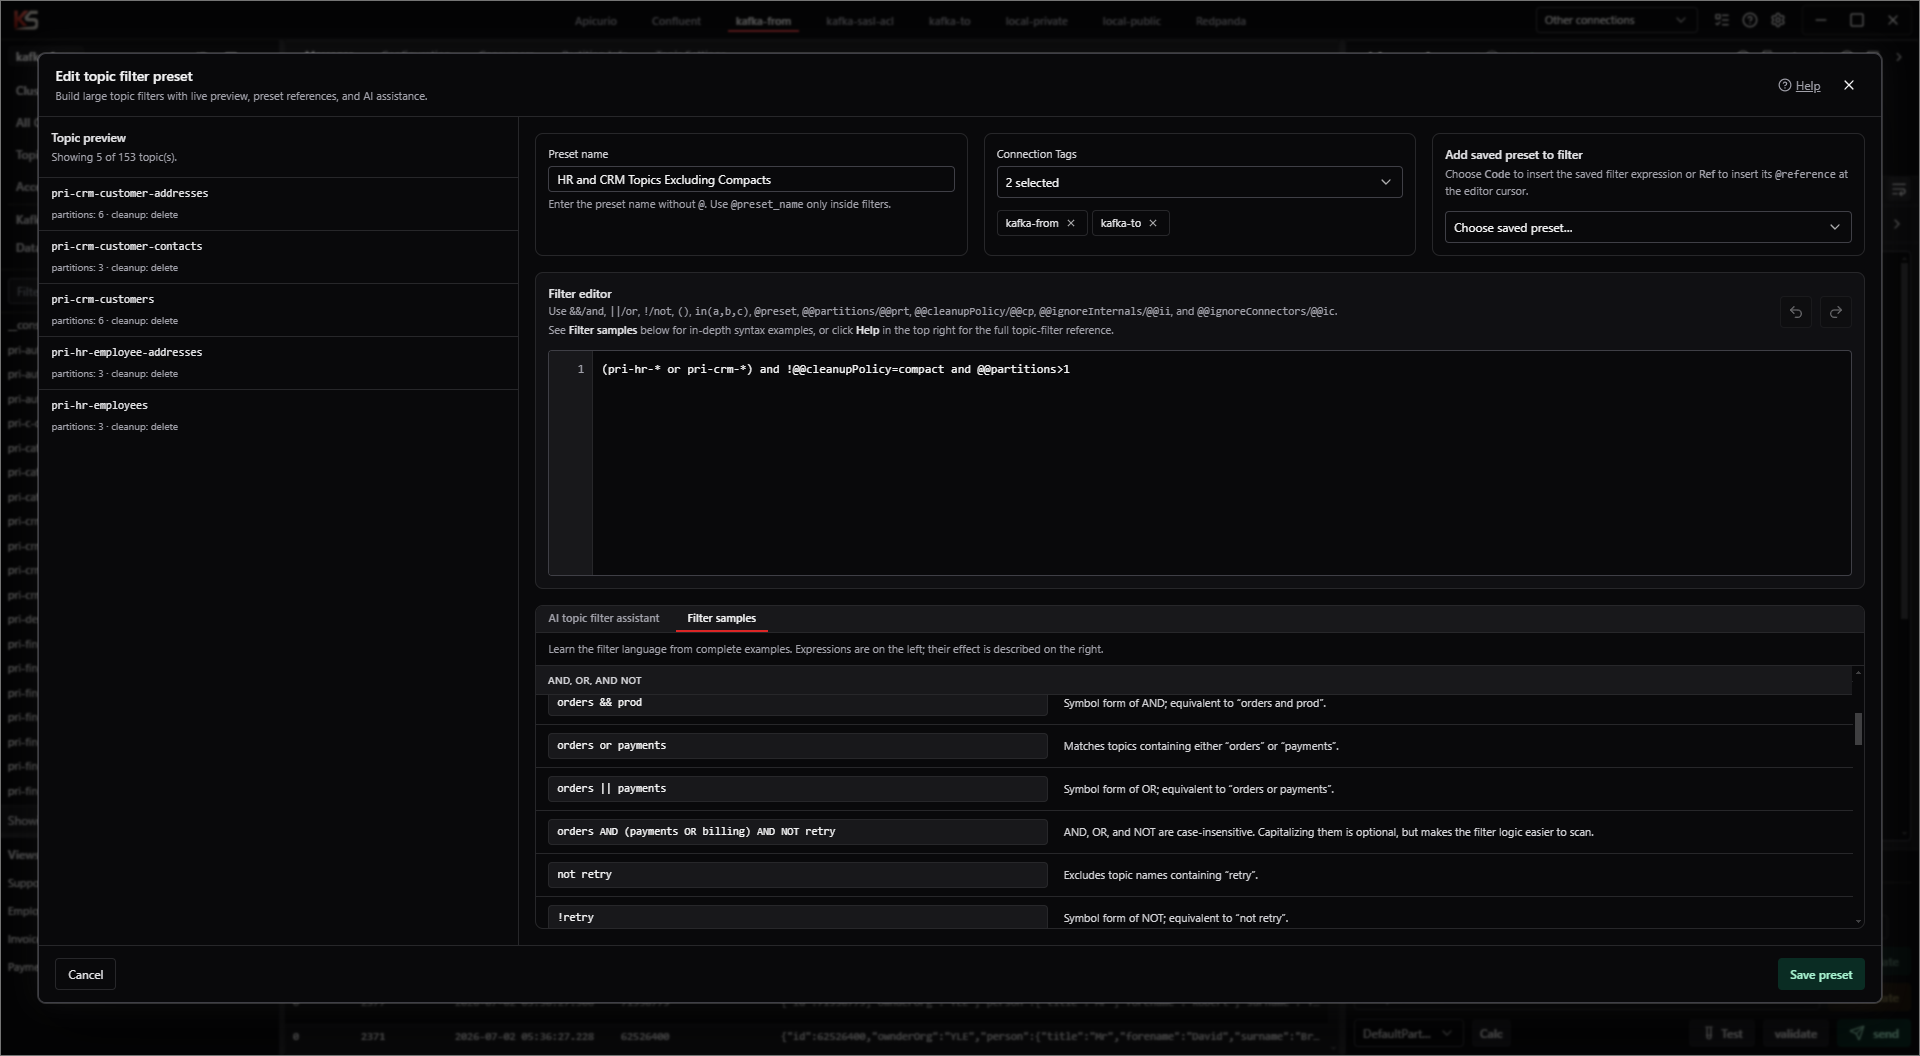Switch to the local-private connection tab
The height and width of the screenshot is (1056, 1920).
1036,21
